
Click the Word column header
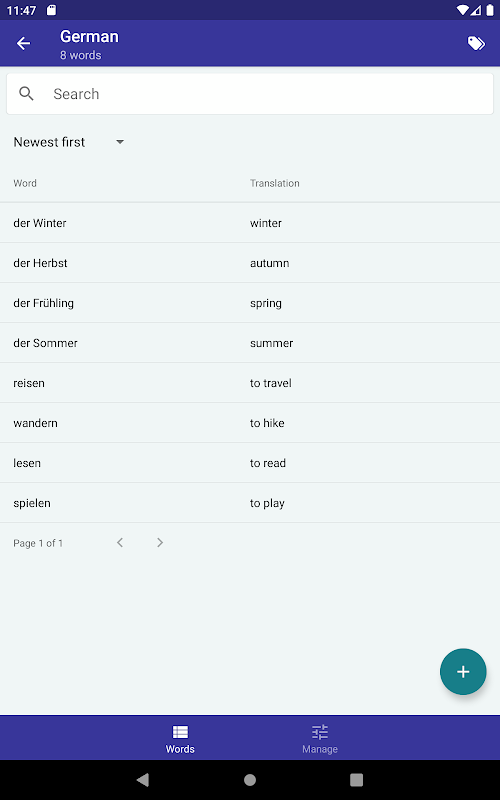(25, 183)
